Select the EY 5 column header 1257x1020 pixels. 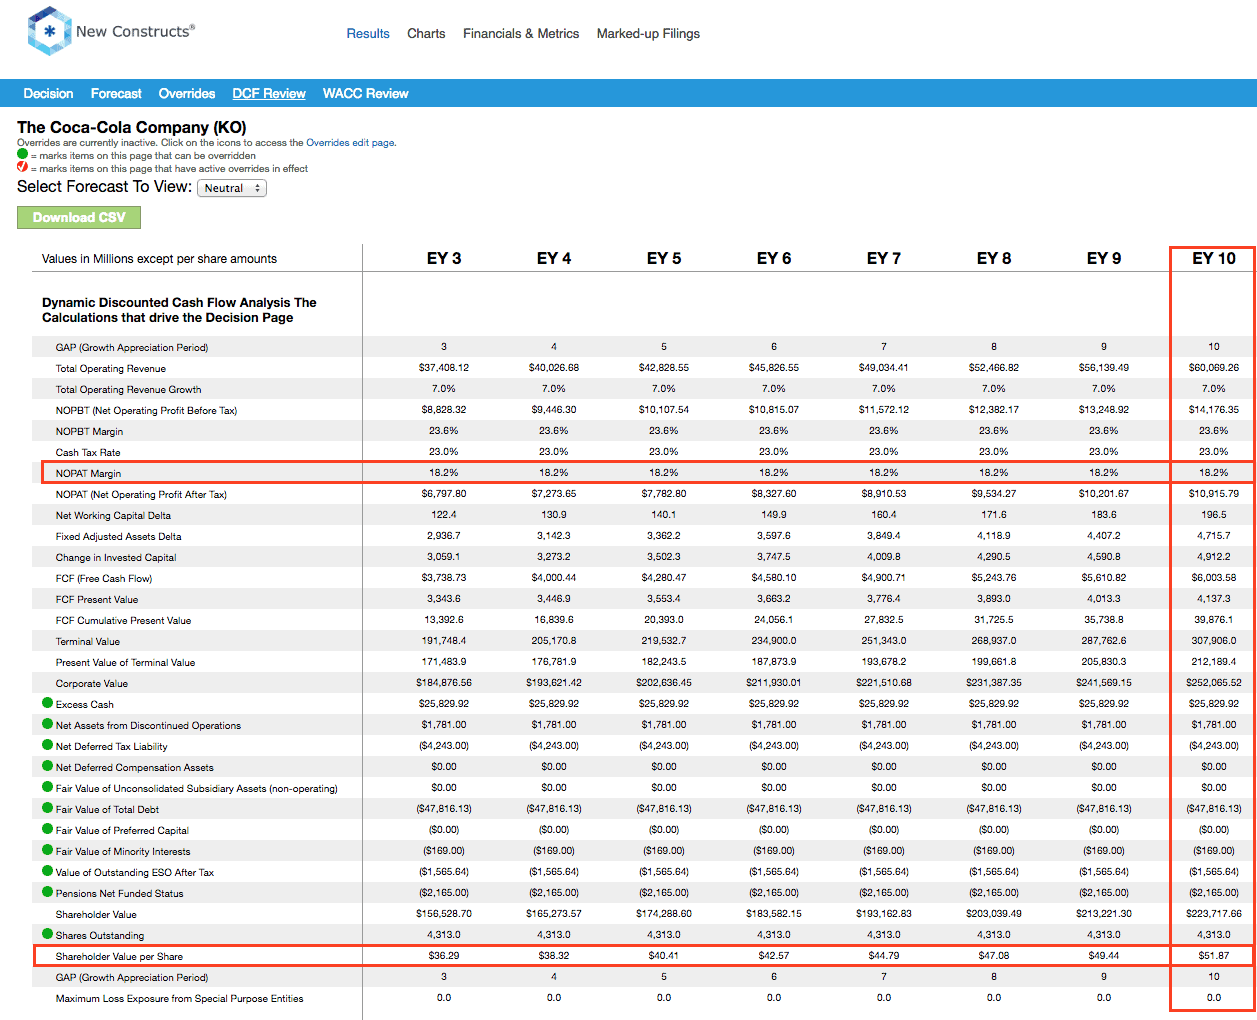click(x=664, y=258)
